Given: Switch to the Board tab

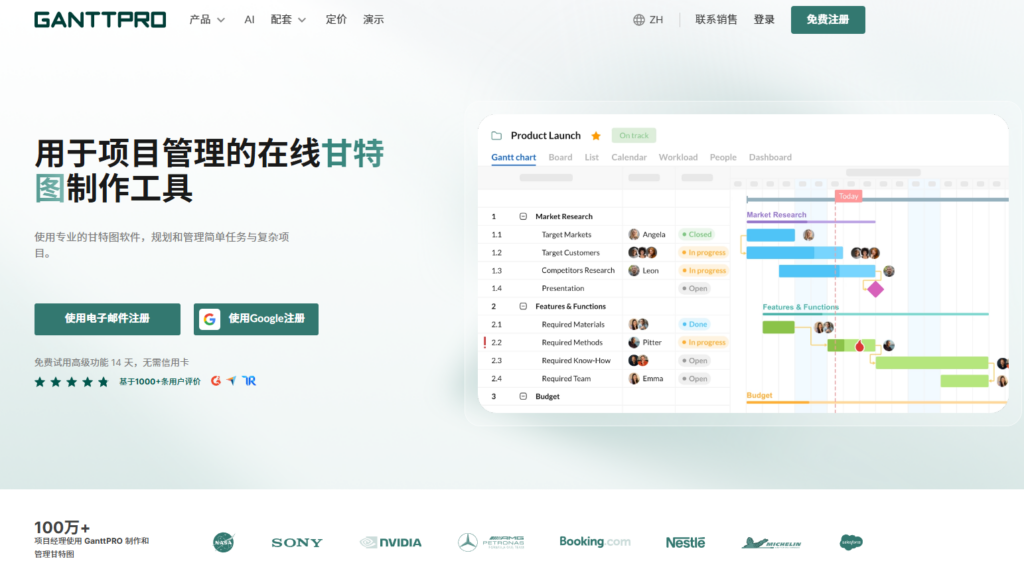Looking at the screenshot, I should [560, 157].
